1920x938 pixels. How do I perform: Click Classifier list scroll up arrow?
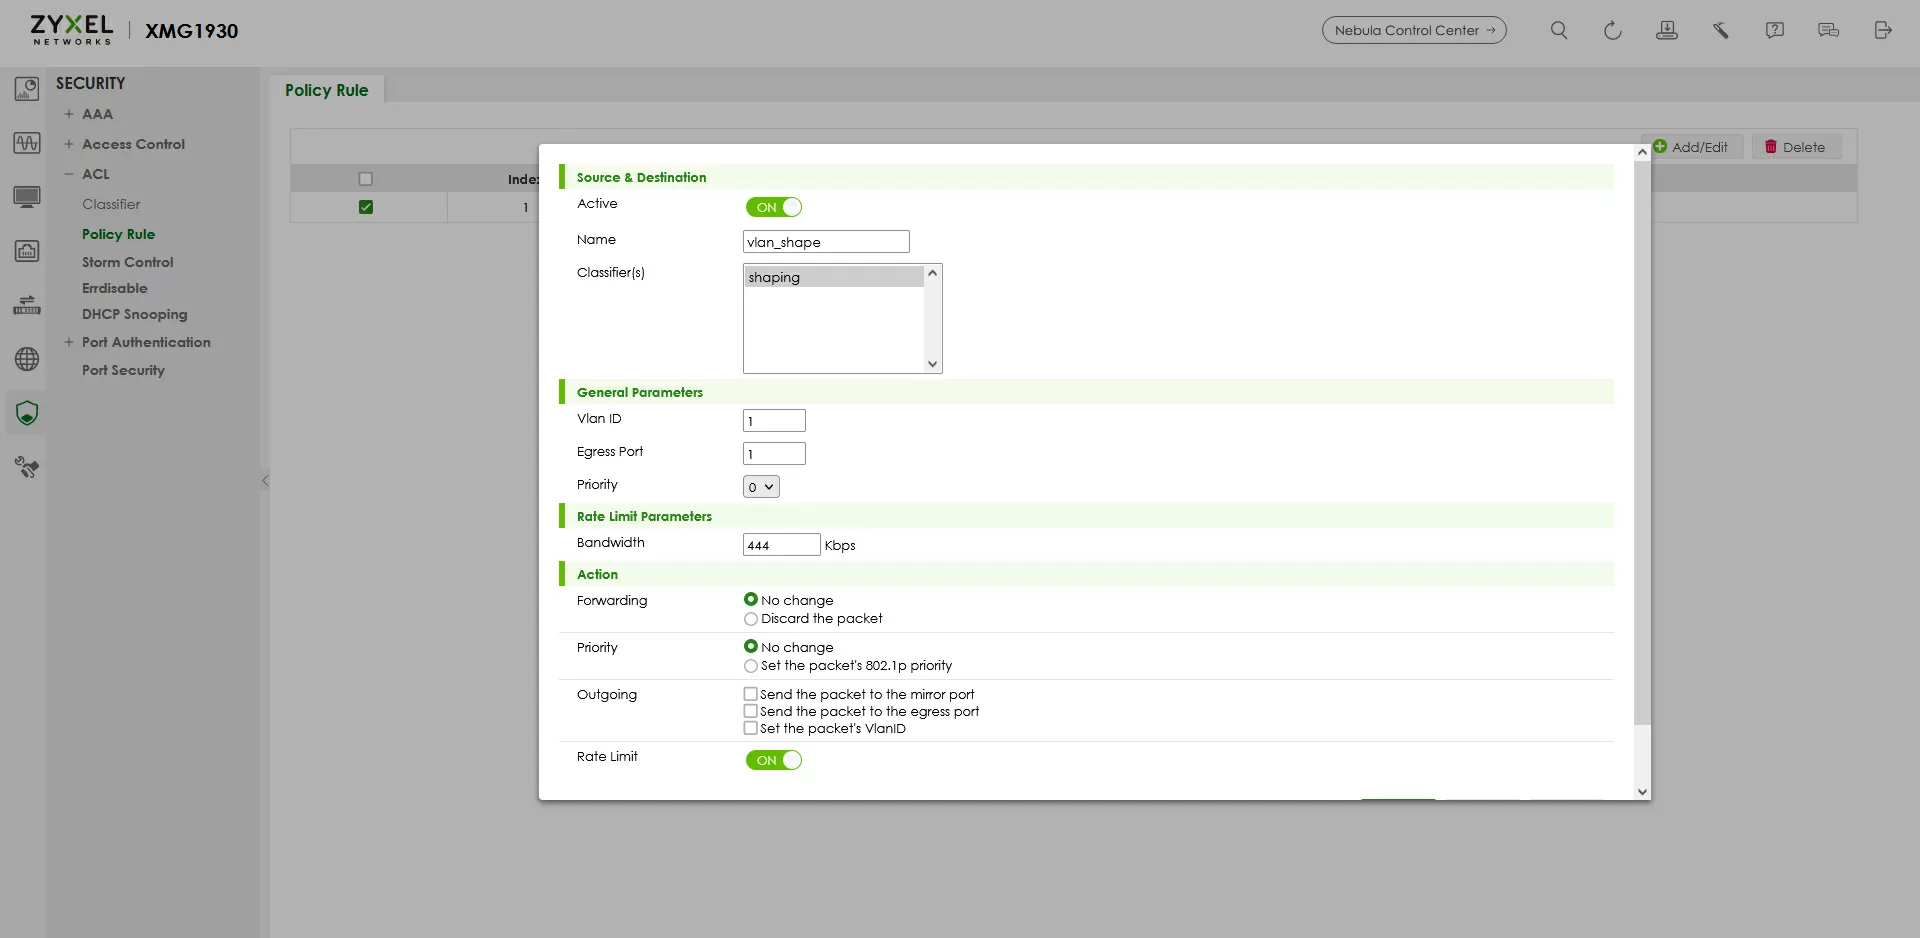coord(932,273)
